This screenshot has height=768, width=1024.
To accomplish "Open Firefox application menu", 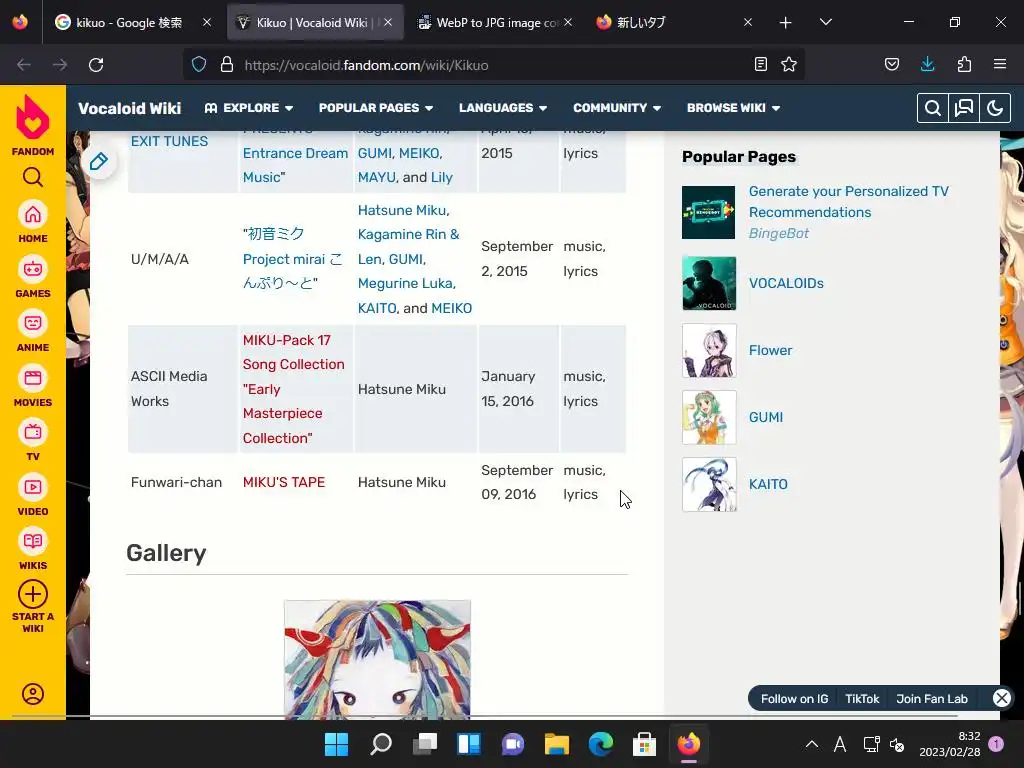I will (x=999, y=64).
